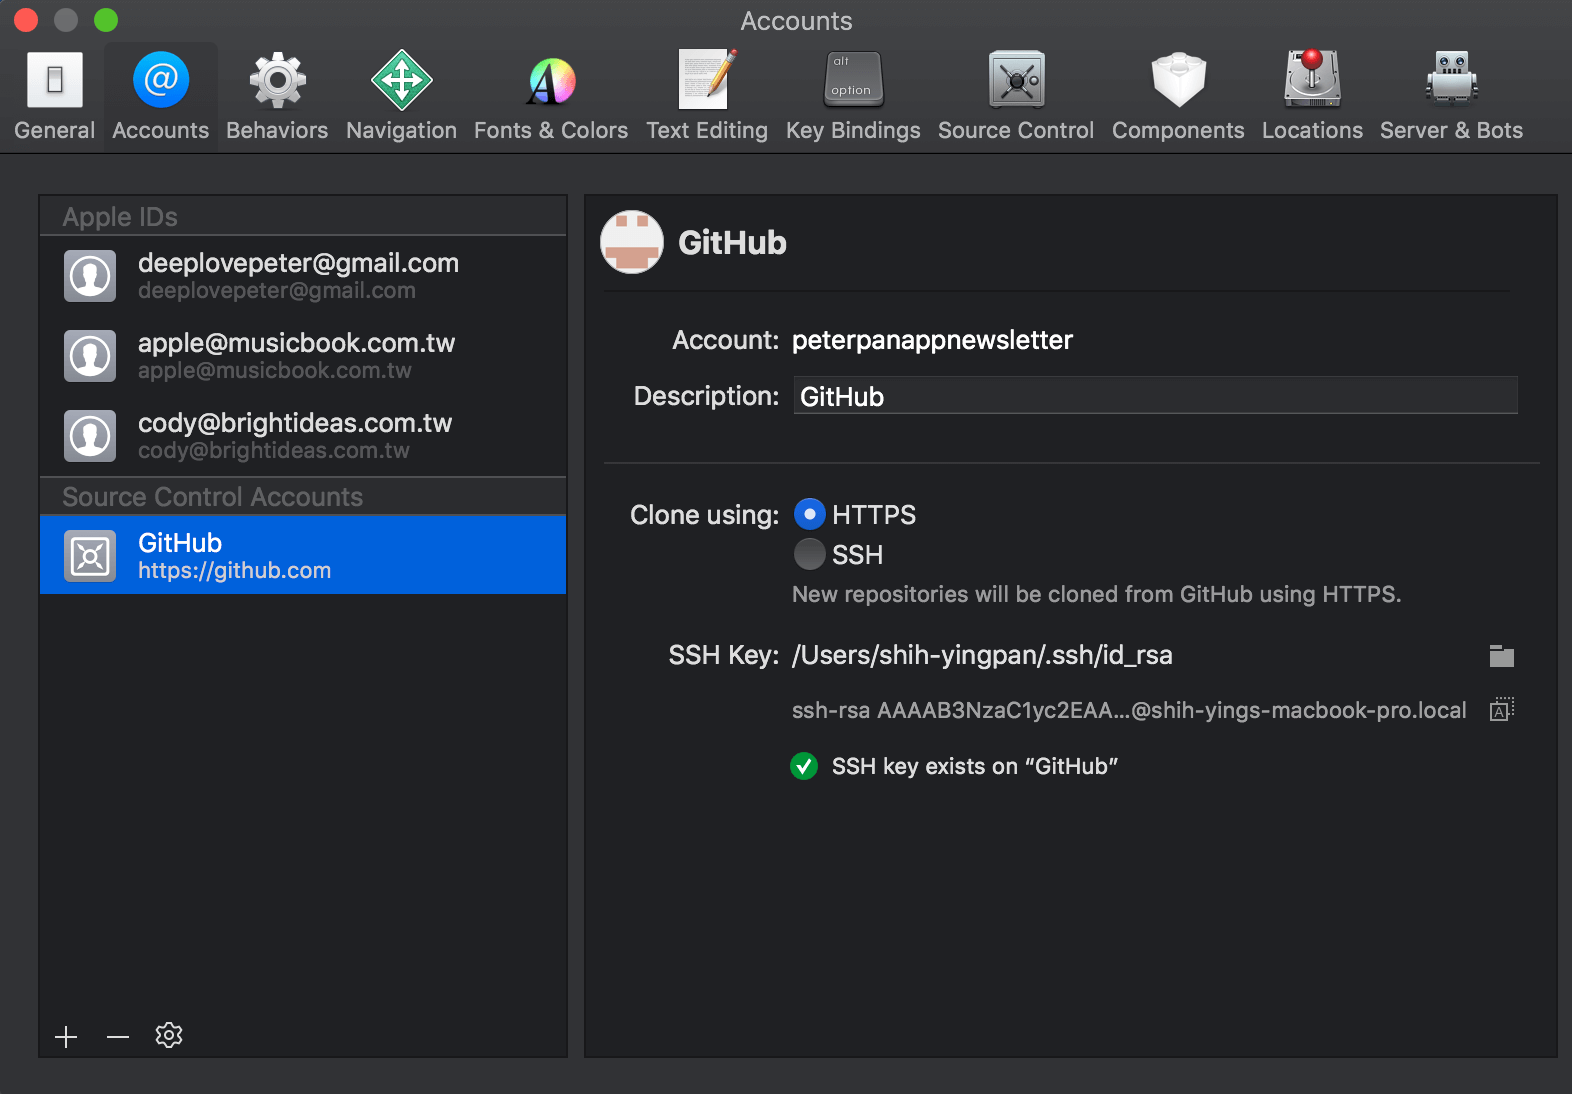Select the HTTPS clone option
This screenshot has width=1572, height=1094.
pos(810,514)
